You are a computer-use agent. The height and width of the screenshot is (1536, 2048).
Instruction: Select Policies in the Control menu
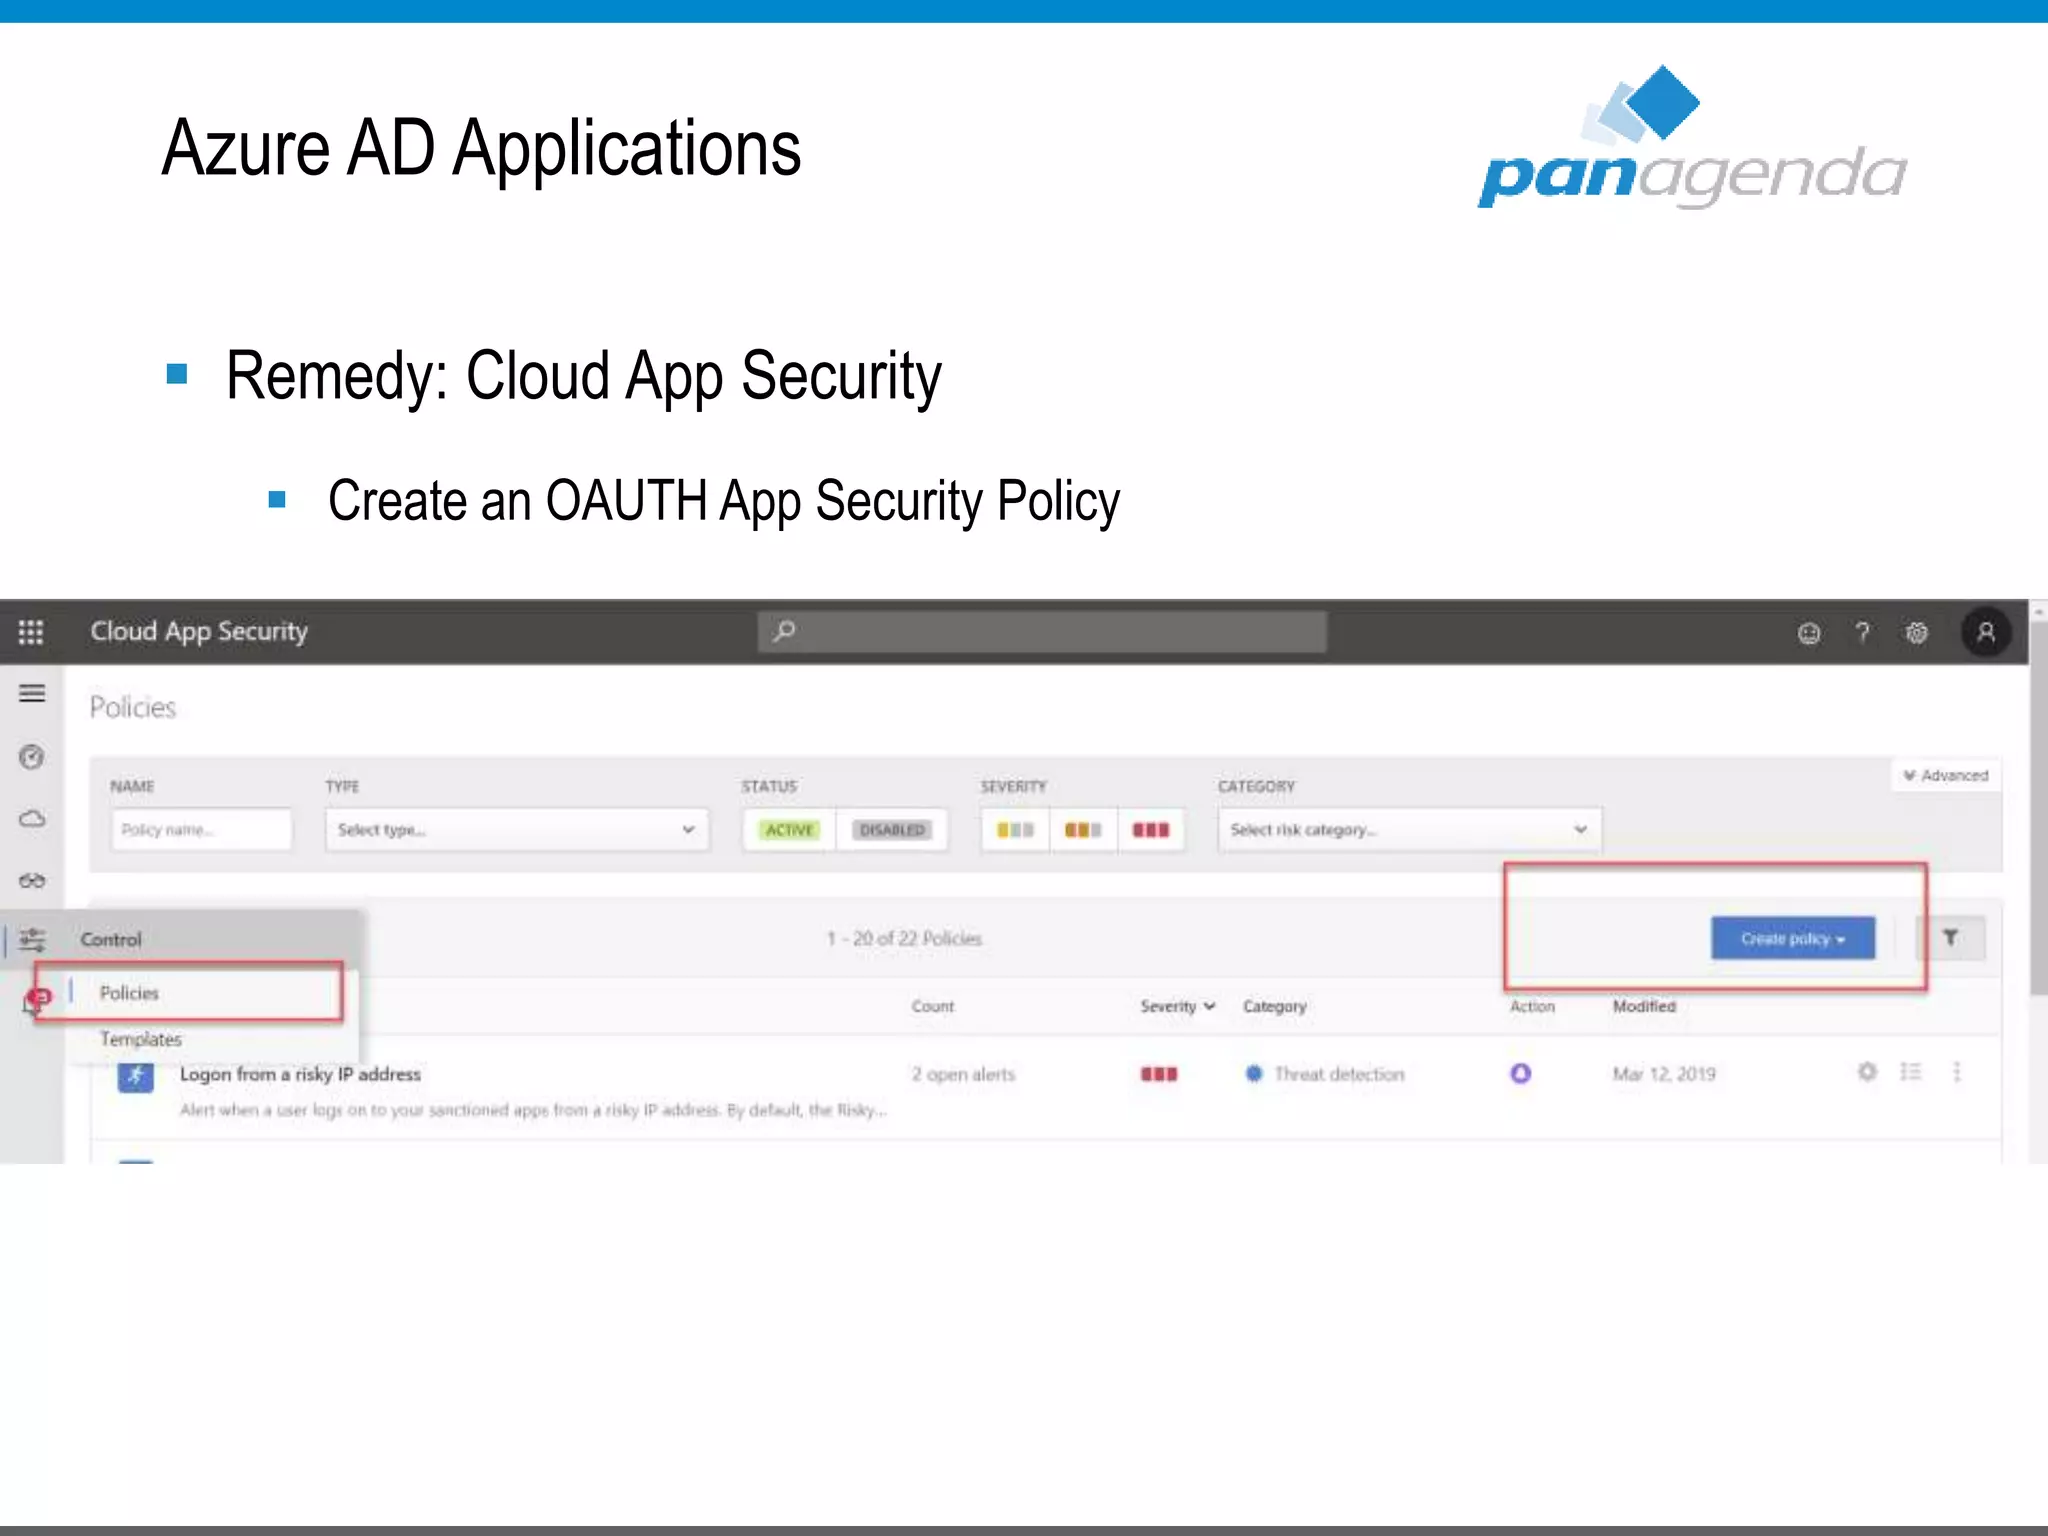(x=129, y=993)
